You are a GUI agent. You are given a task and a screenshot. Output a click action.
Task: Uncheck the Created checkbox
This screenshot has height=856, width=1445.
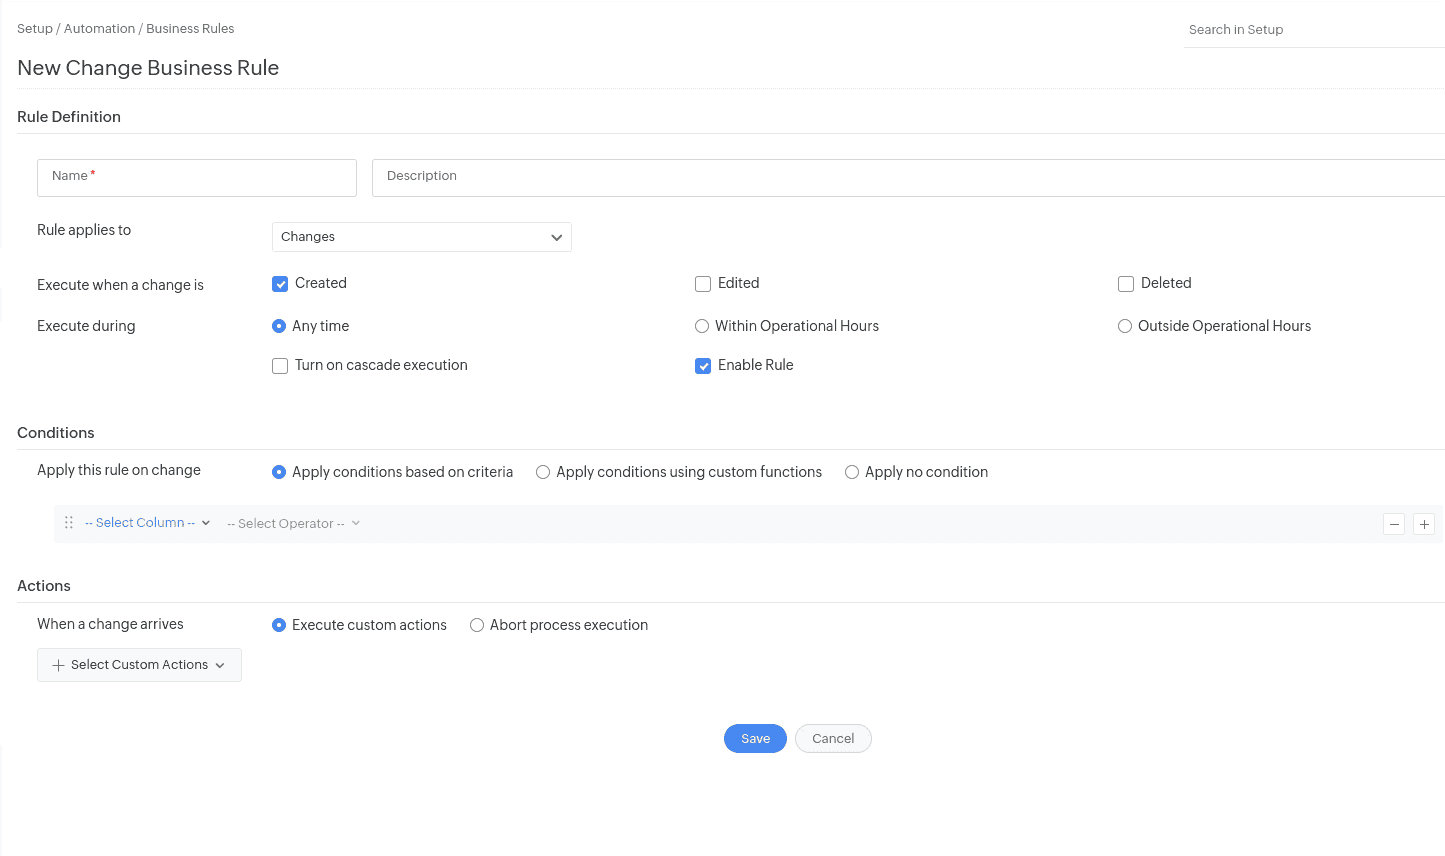pyautogui.click(x=280, y=284)
